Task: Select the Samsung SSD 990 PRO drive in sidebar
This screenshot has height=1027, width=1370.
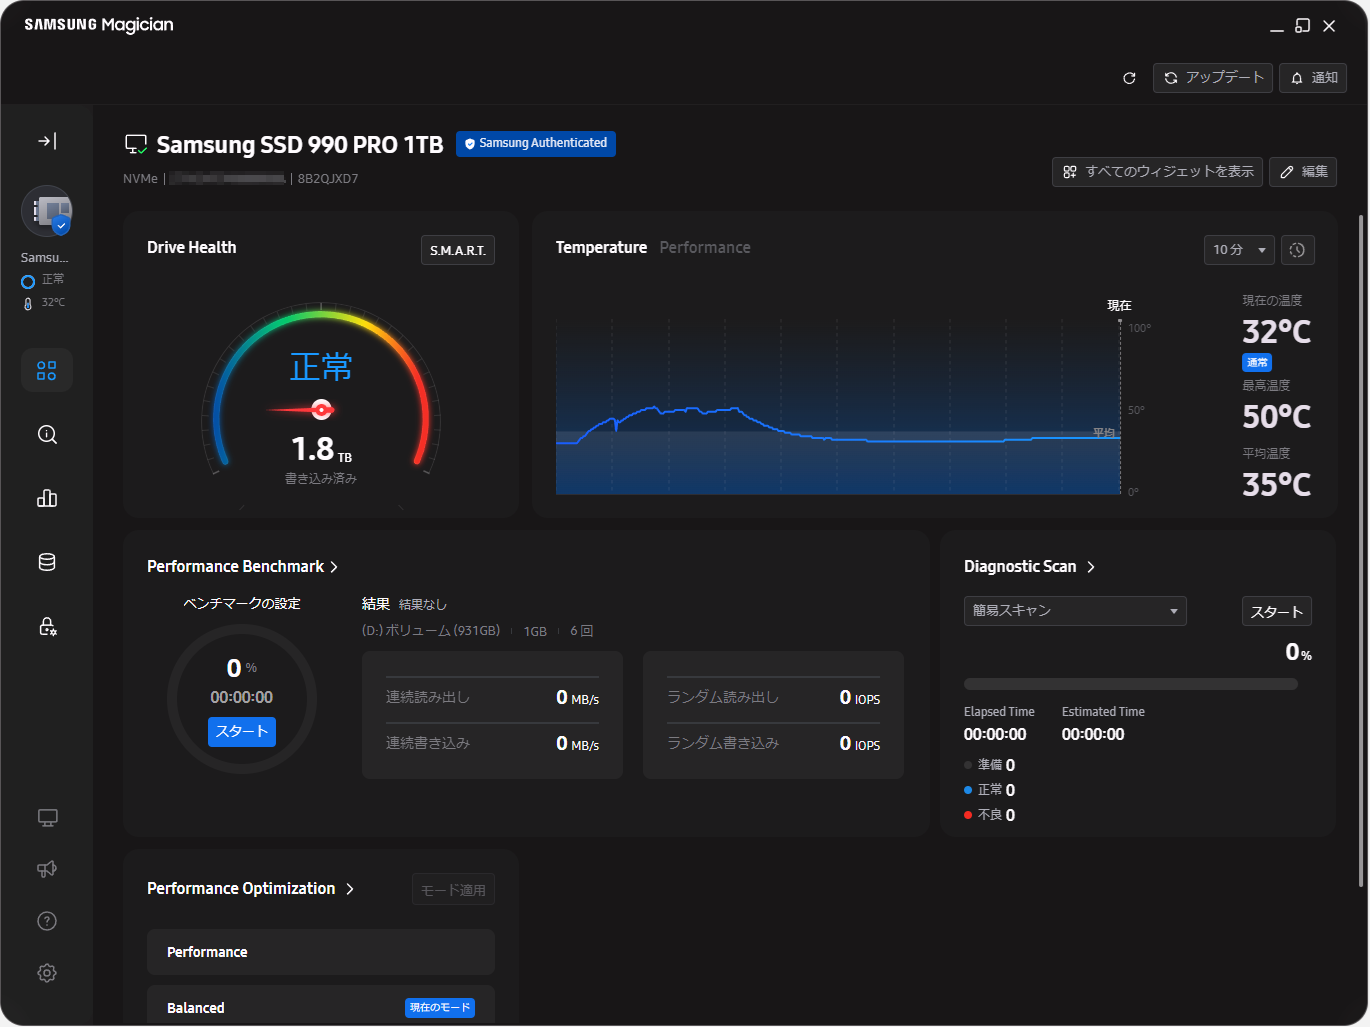Action: [46, 211]
